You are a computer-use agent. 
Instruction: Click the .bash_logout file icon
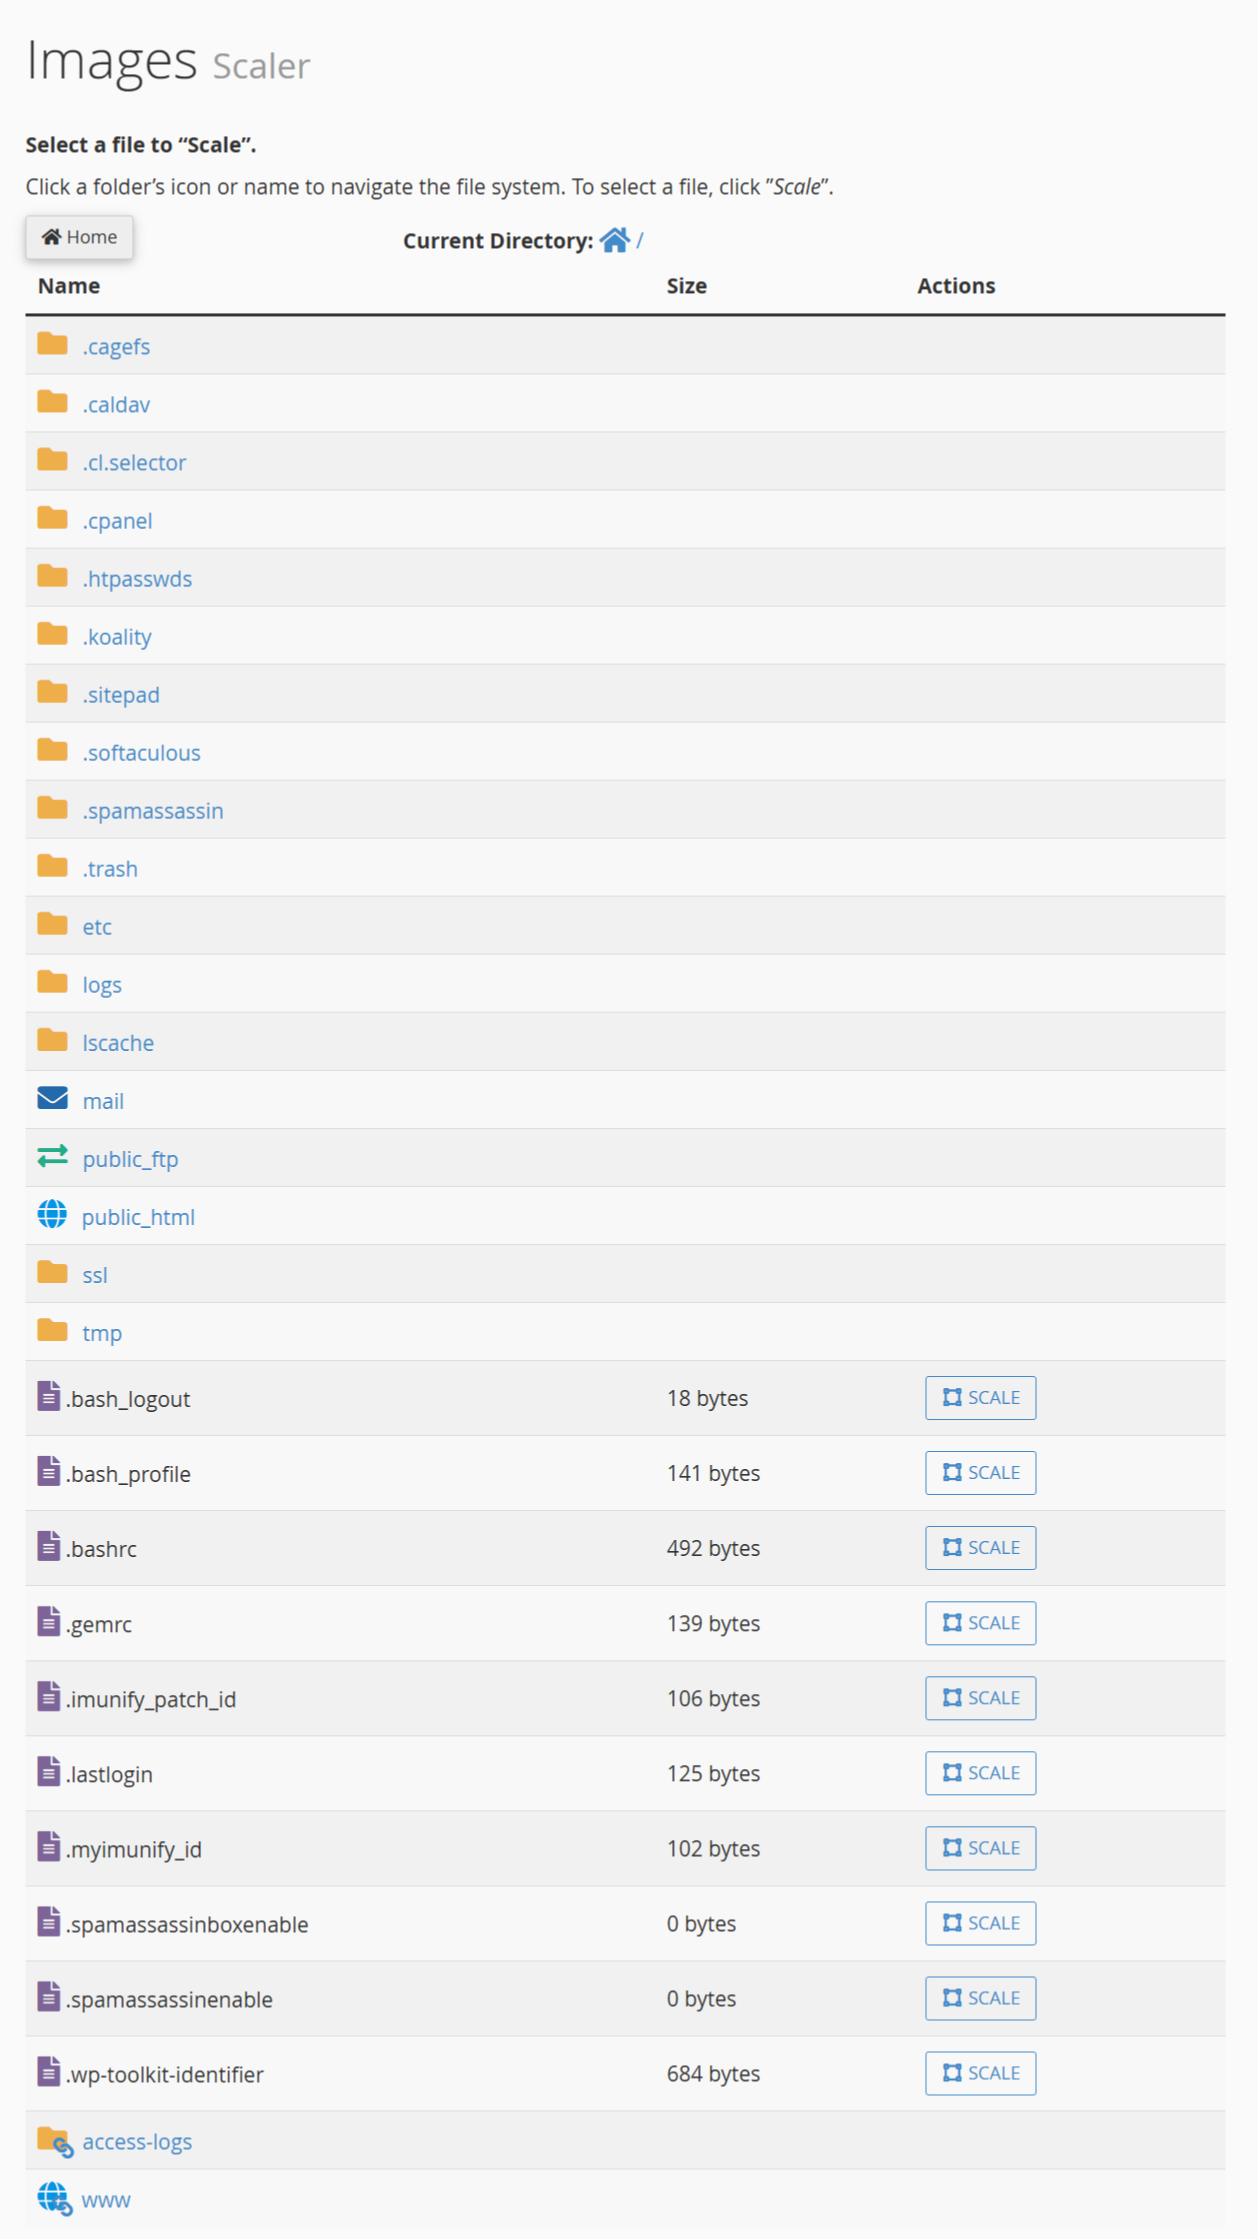pos(49,1396)
